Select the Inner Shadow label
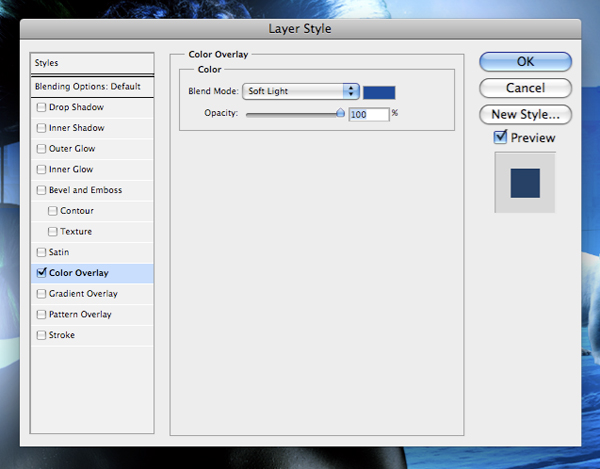The height and width of the screenshot is (469, 600). pos(77,128)
